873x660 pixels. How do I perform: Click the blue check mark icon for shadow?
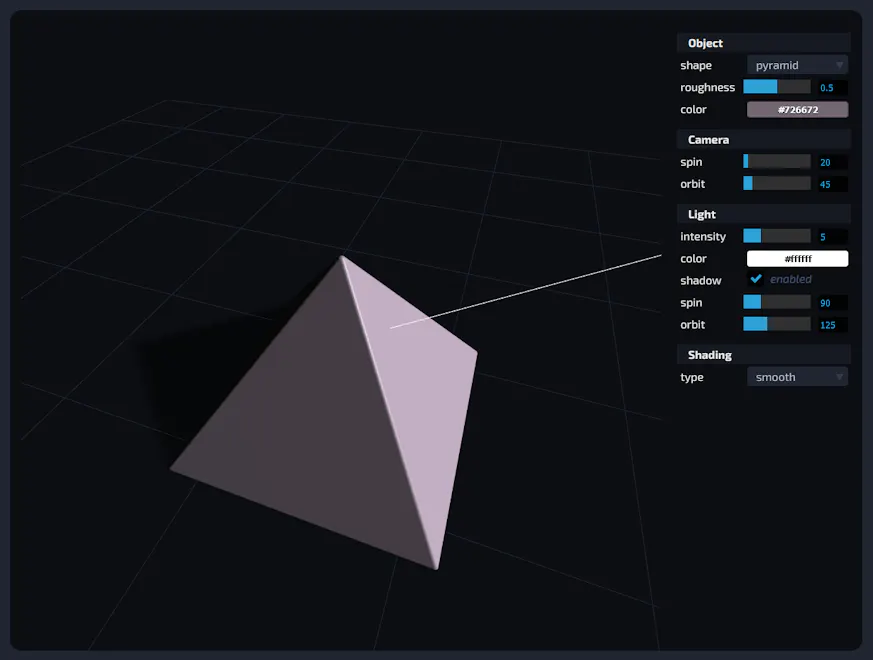(x=756, y=280)
